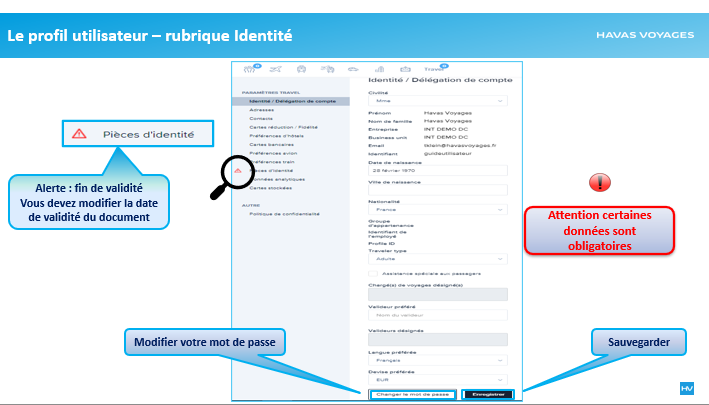709x405 pixels.
Task: Click the Changer le mot de passe button
Action: [413, 395]
